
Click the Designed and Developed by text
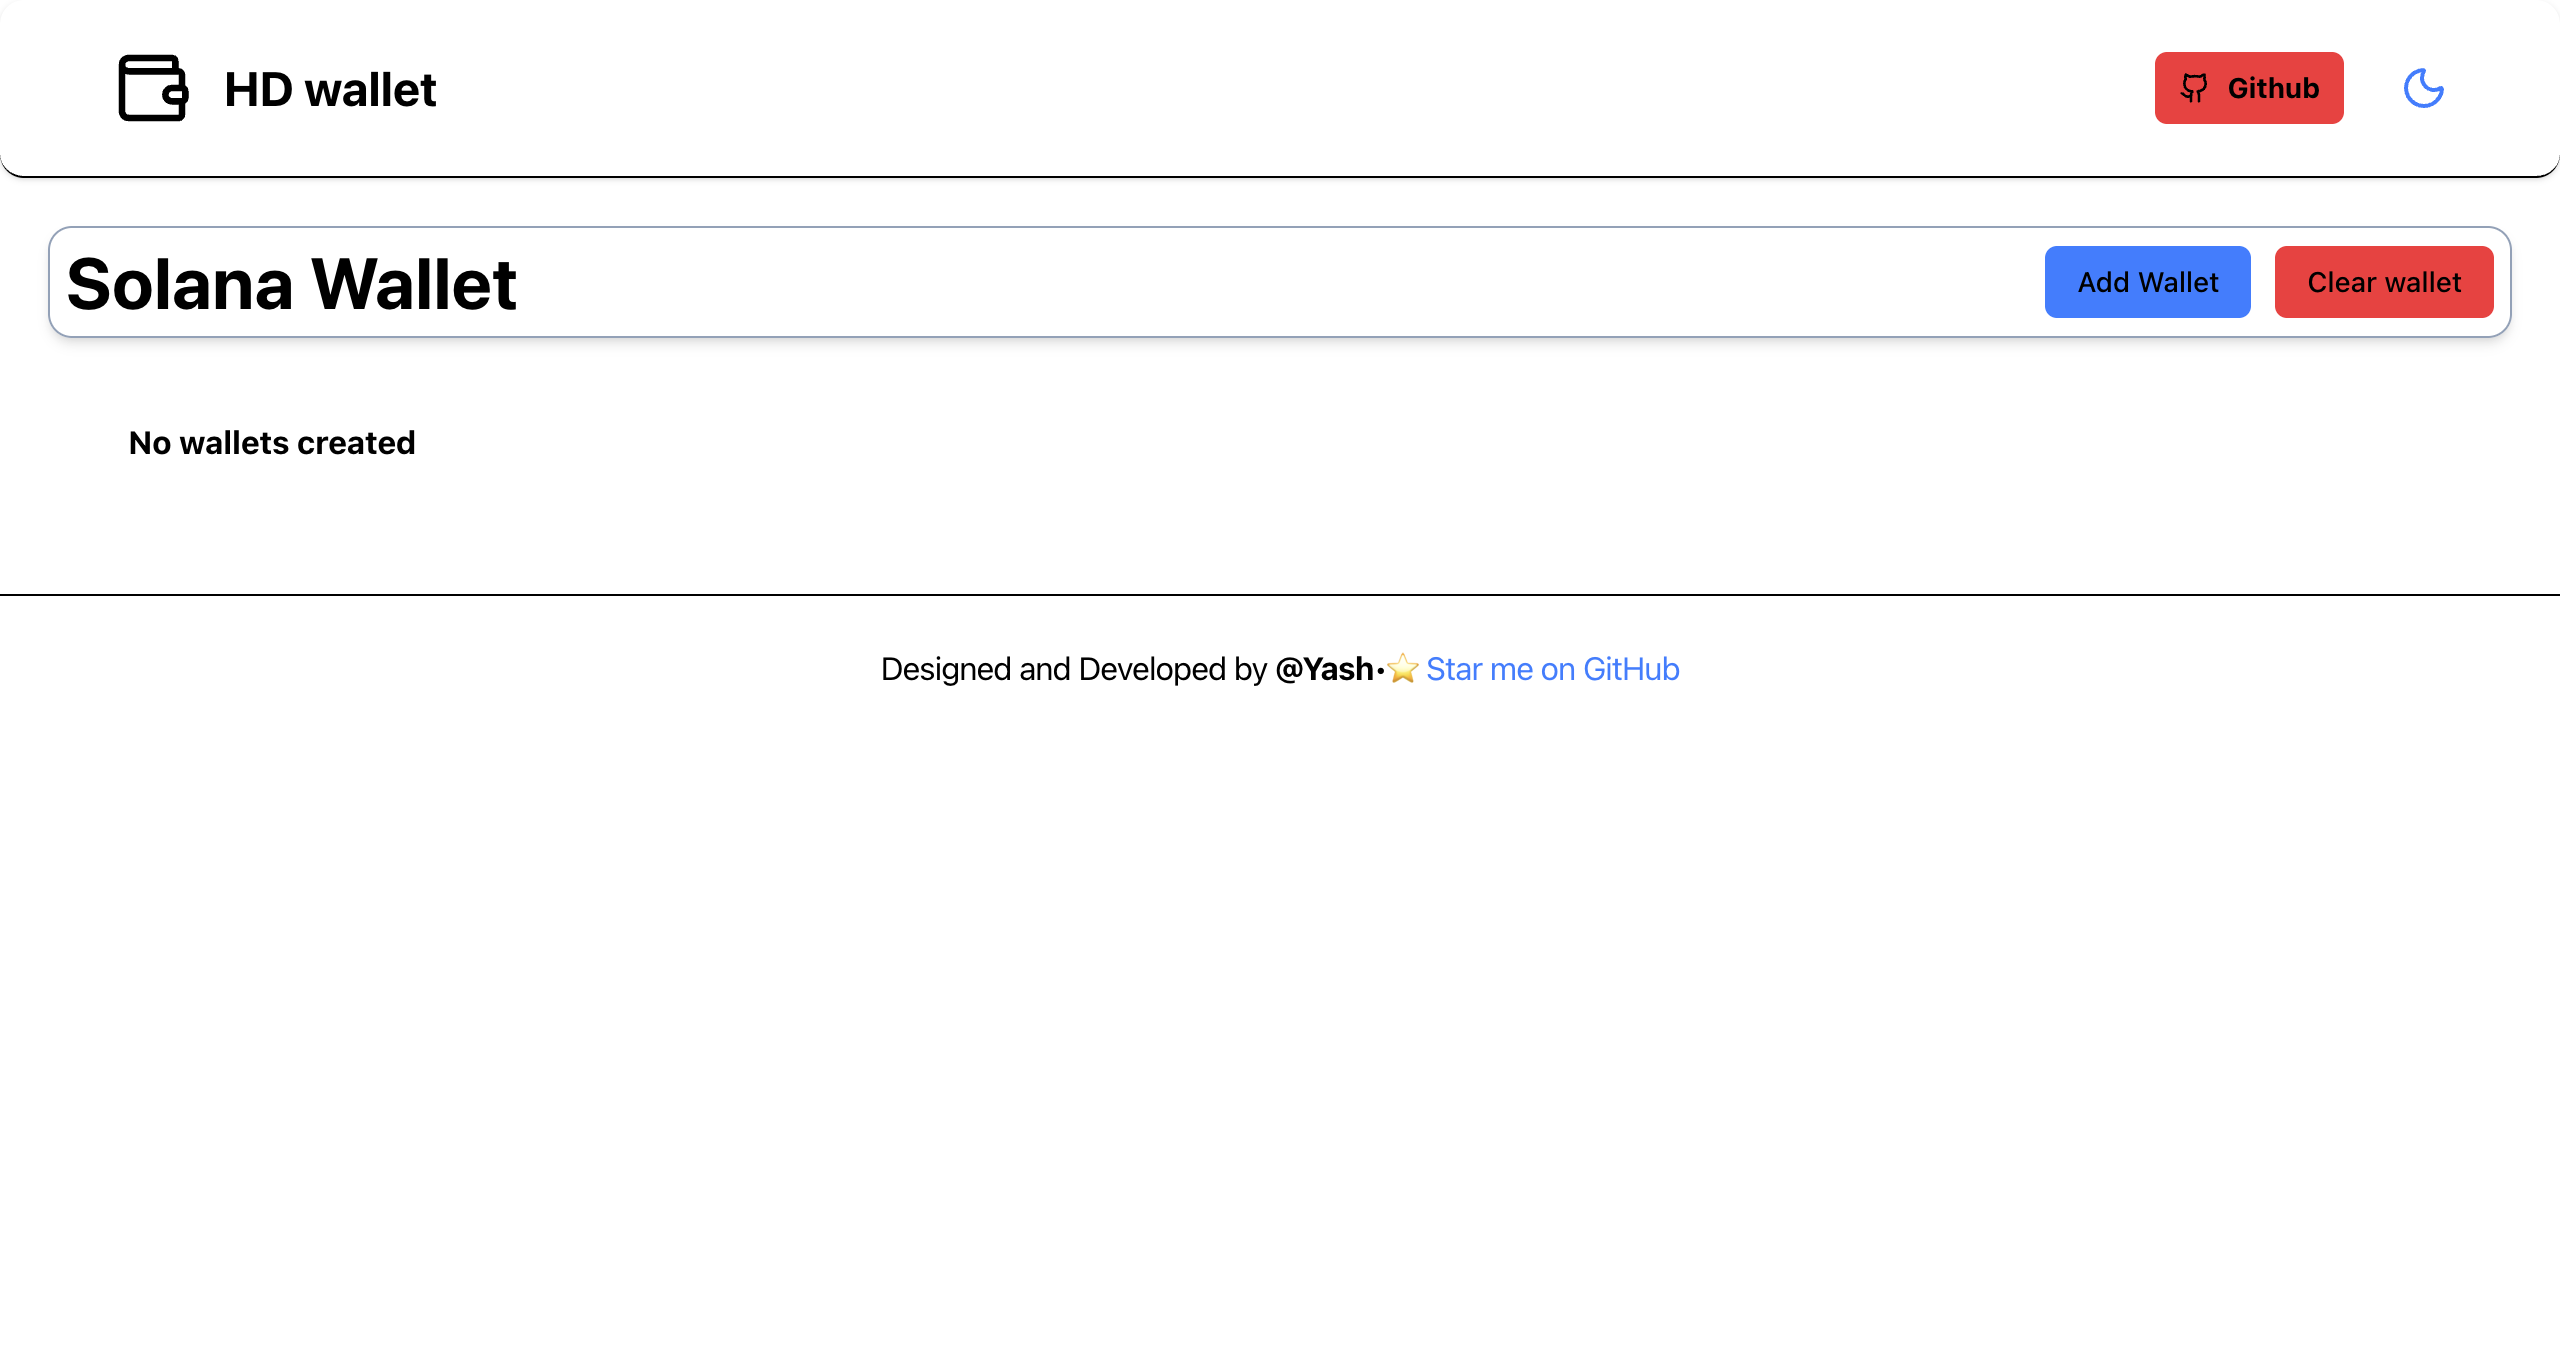[1073, 669]
